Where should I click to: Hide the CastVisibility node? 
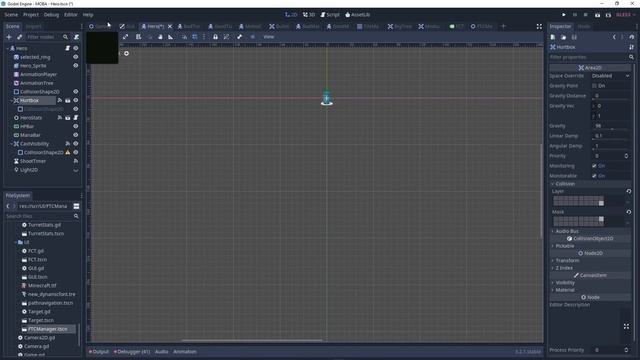pos(76,144)
